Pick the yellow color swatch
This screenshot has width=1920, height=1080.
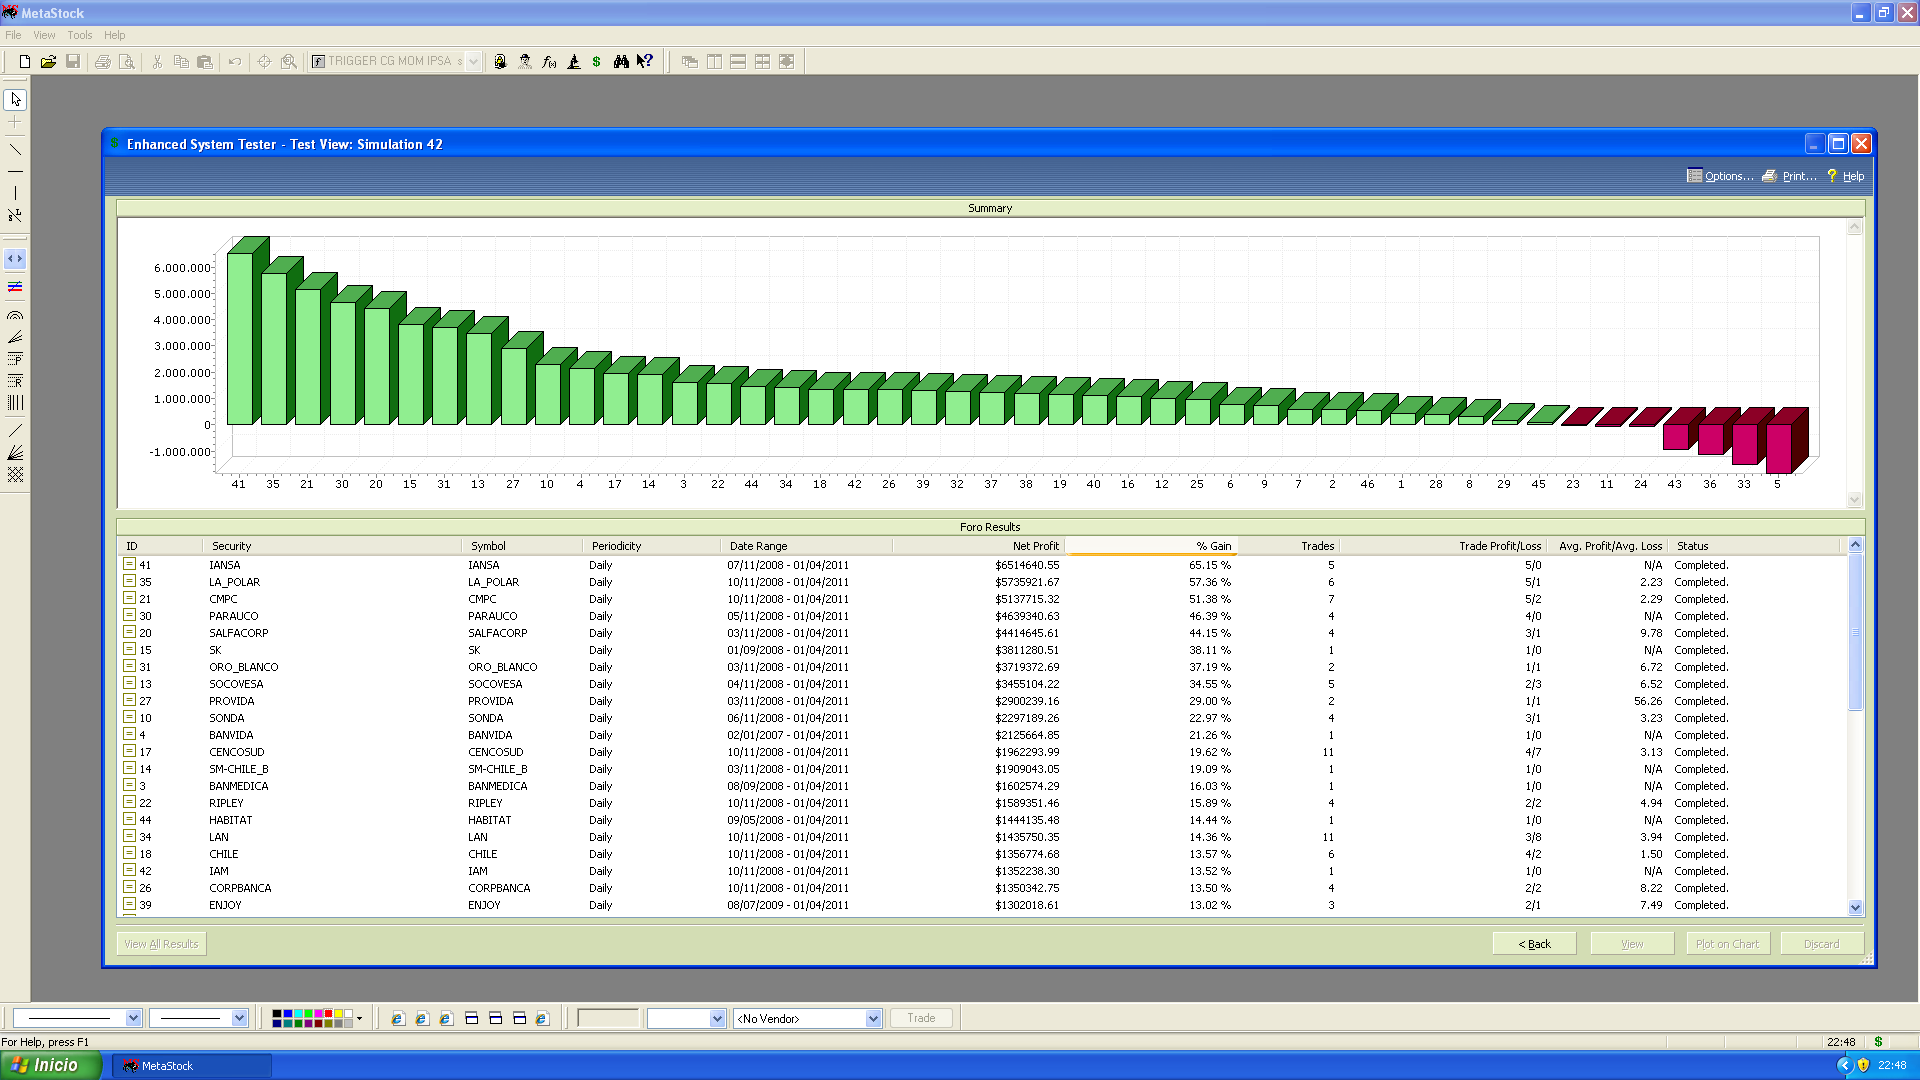338,1014
